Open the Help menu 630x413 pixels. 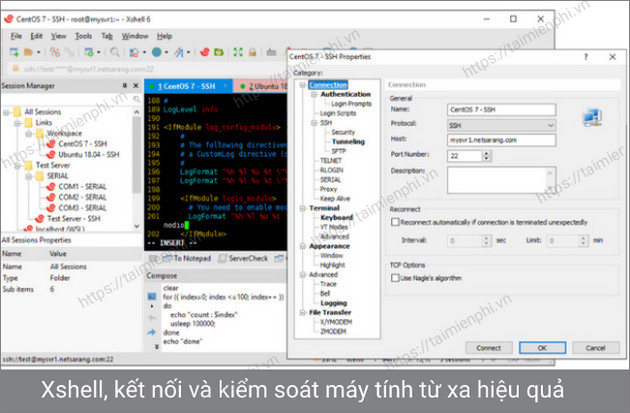pyautogui.click(x=164, y=36)
